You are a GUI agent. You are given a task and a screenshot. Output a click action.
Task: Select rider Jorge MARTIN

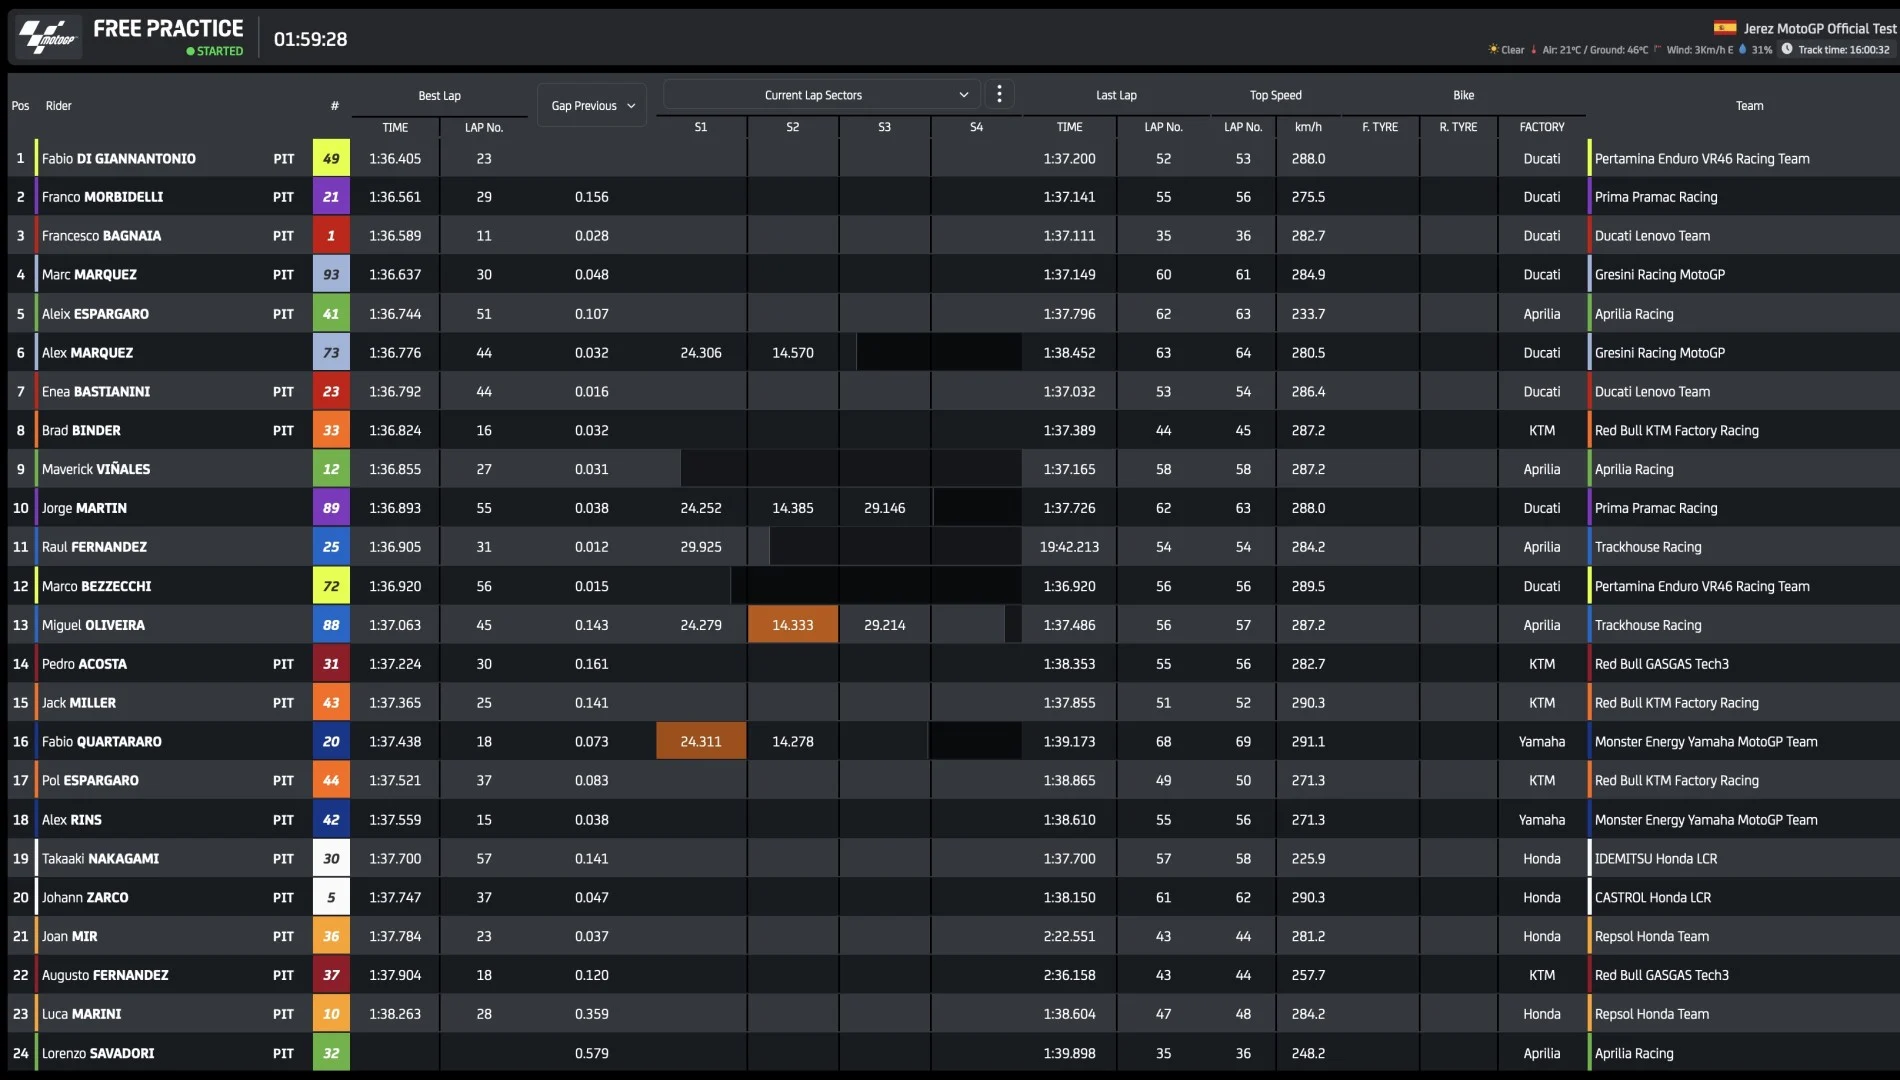click(x=84, y=508)
